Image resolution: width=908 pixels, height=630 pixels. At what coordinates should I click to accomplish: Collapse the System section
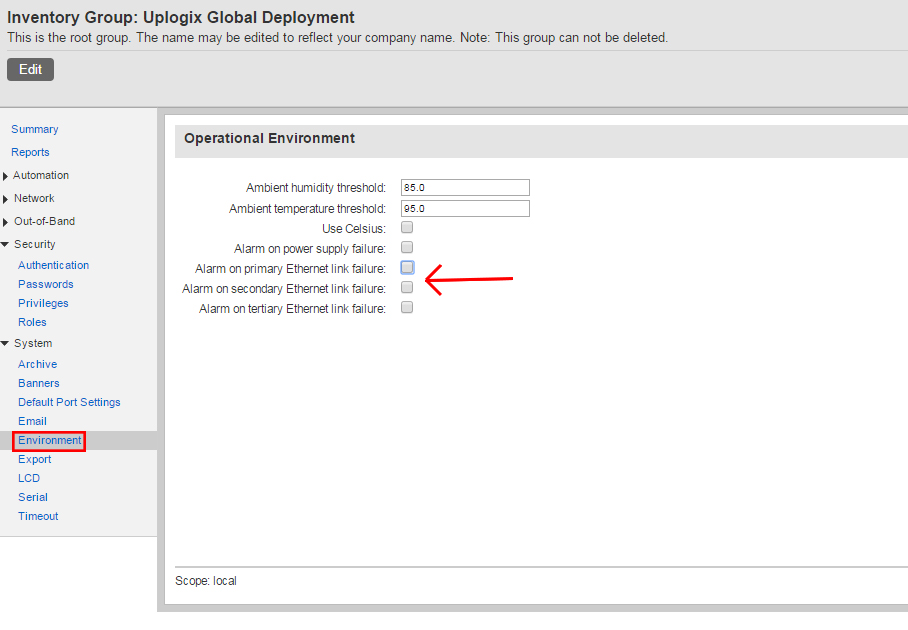tap(6, 343)
